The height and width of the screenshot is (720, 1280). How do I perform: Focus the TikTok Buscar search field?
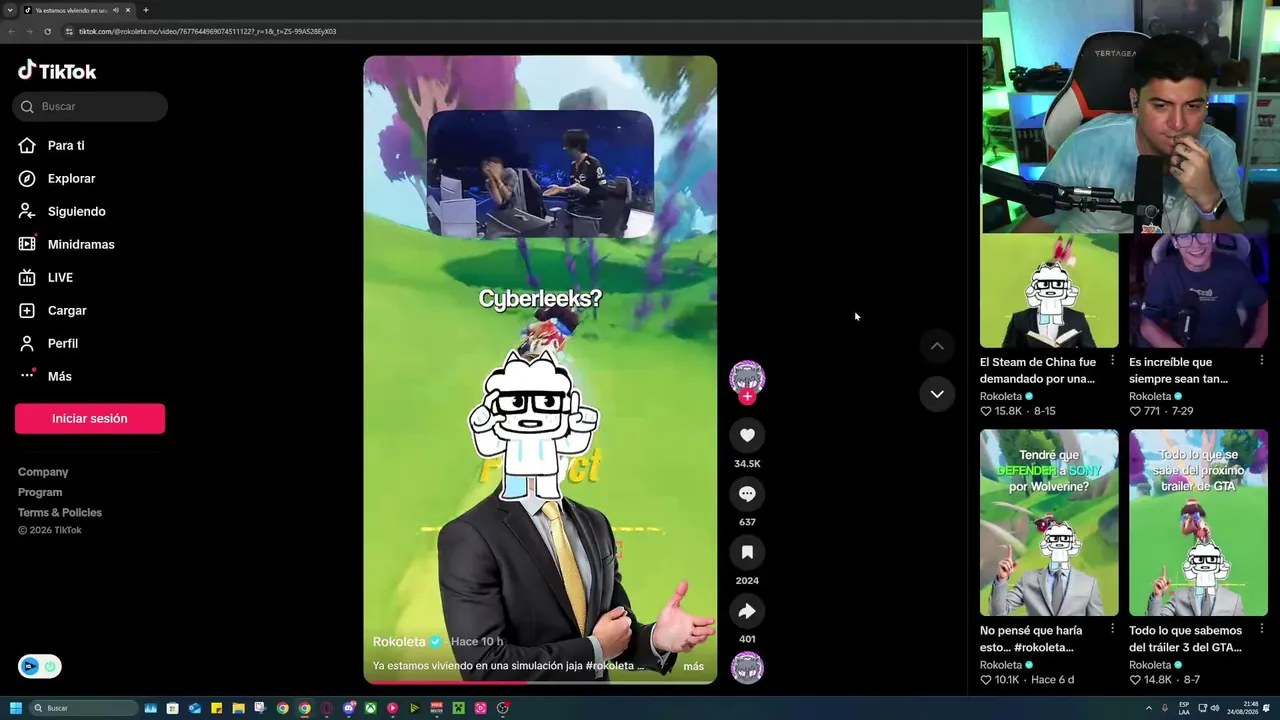[x=90, y=107]
